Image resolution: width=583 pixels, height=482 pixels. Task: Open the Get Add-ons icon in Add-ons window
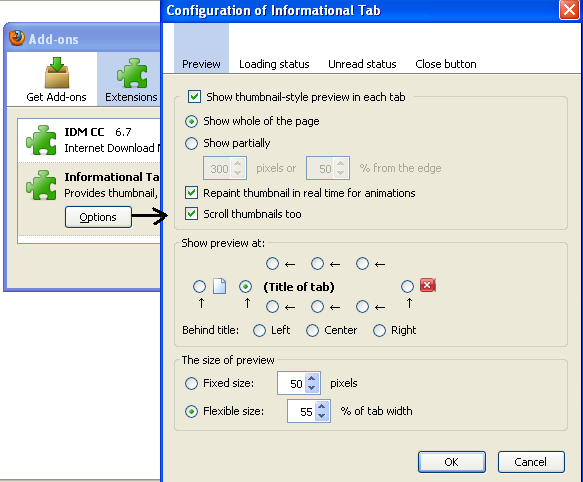click(x=57, y=73)
